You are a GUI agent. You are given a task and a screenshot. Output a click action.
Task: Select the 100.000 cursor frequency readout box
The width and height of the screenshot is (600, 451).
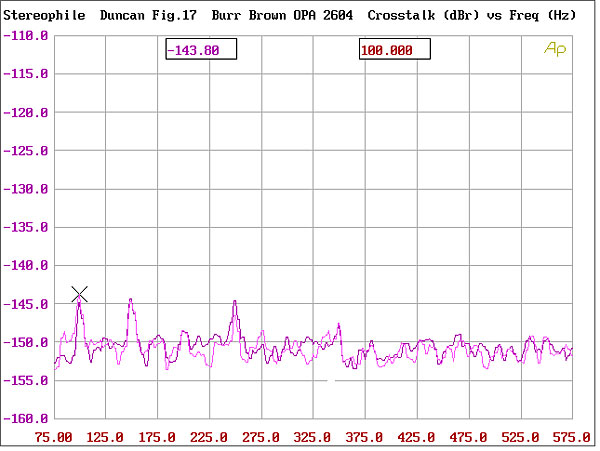coord(395,49)
